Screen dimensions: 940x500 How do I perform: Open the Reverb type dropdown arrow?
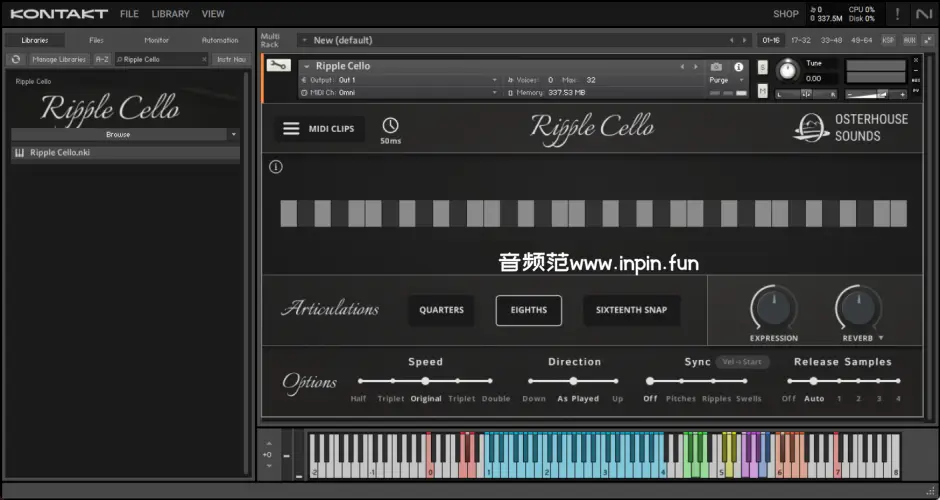[881, 338]
